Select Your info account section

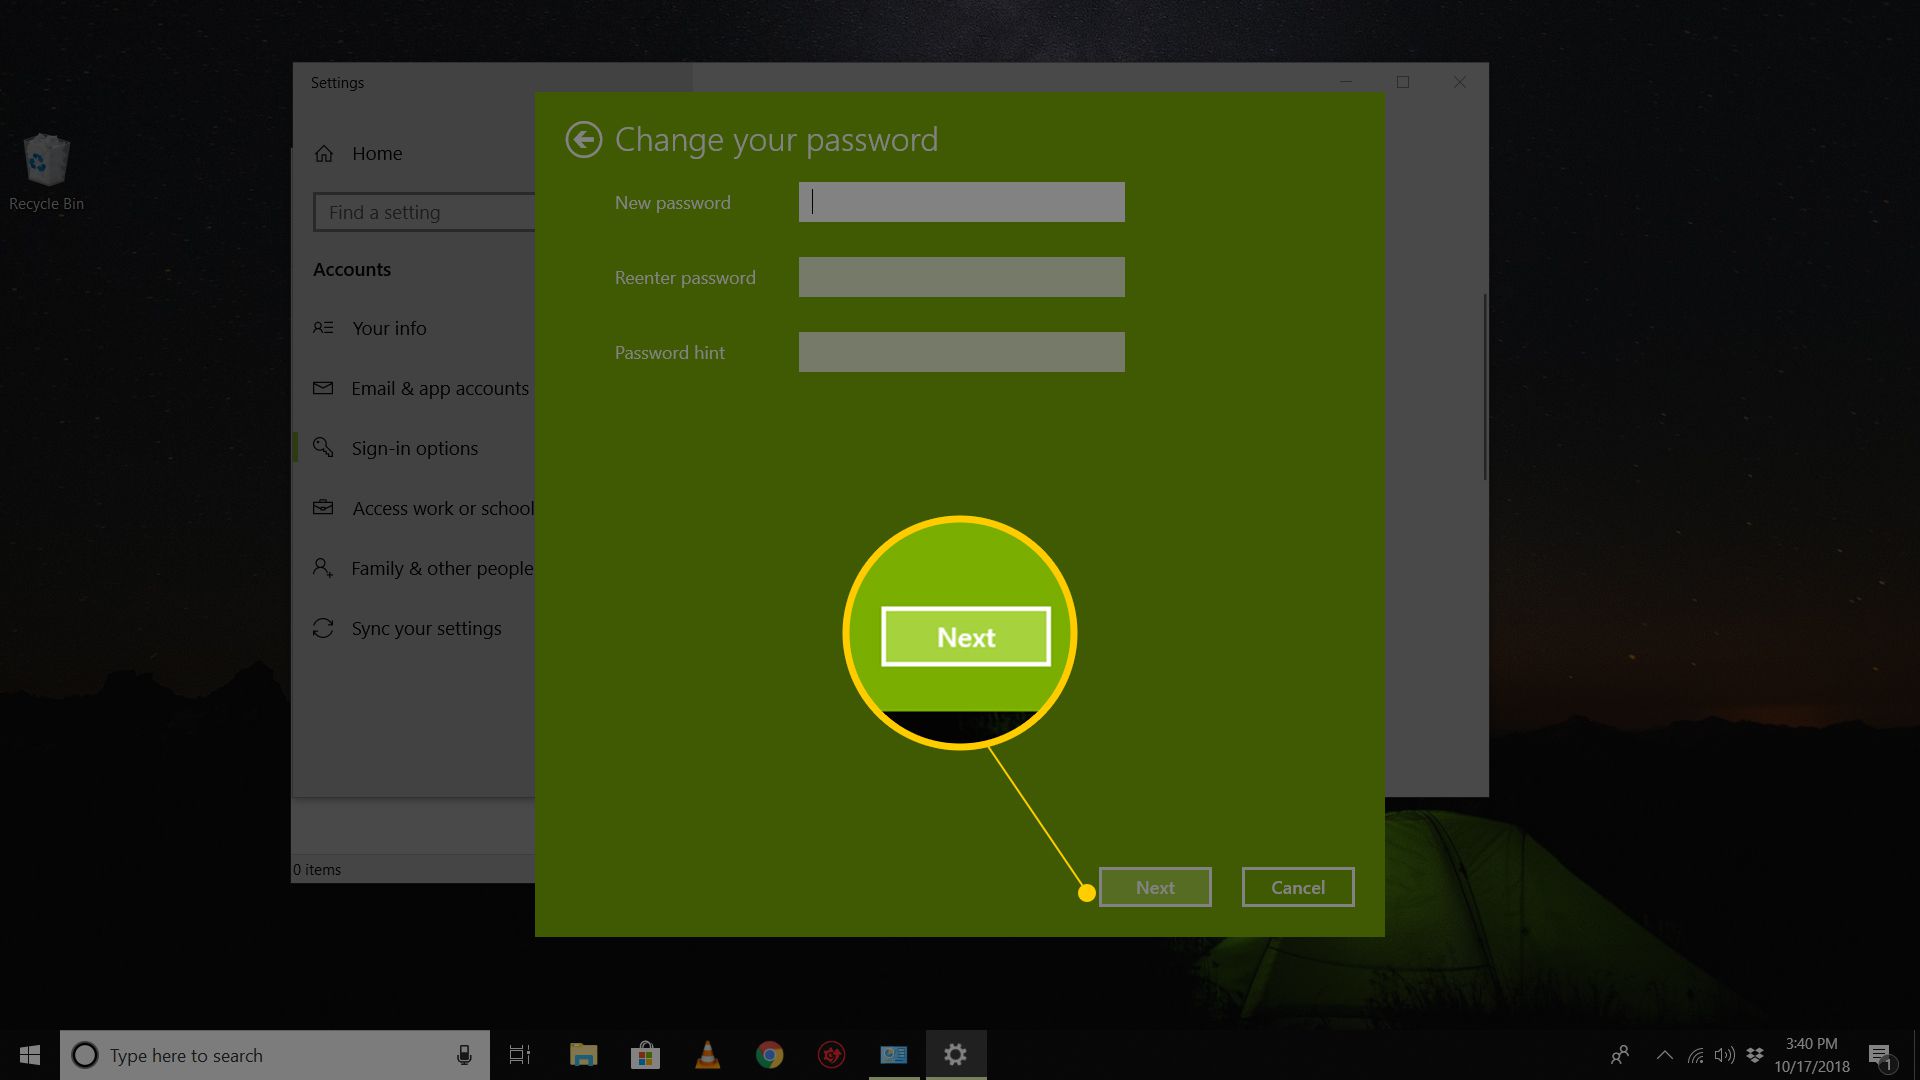389,327
